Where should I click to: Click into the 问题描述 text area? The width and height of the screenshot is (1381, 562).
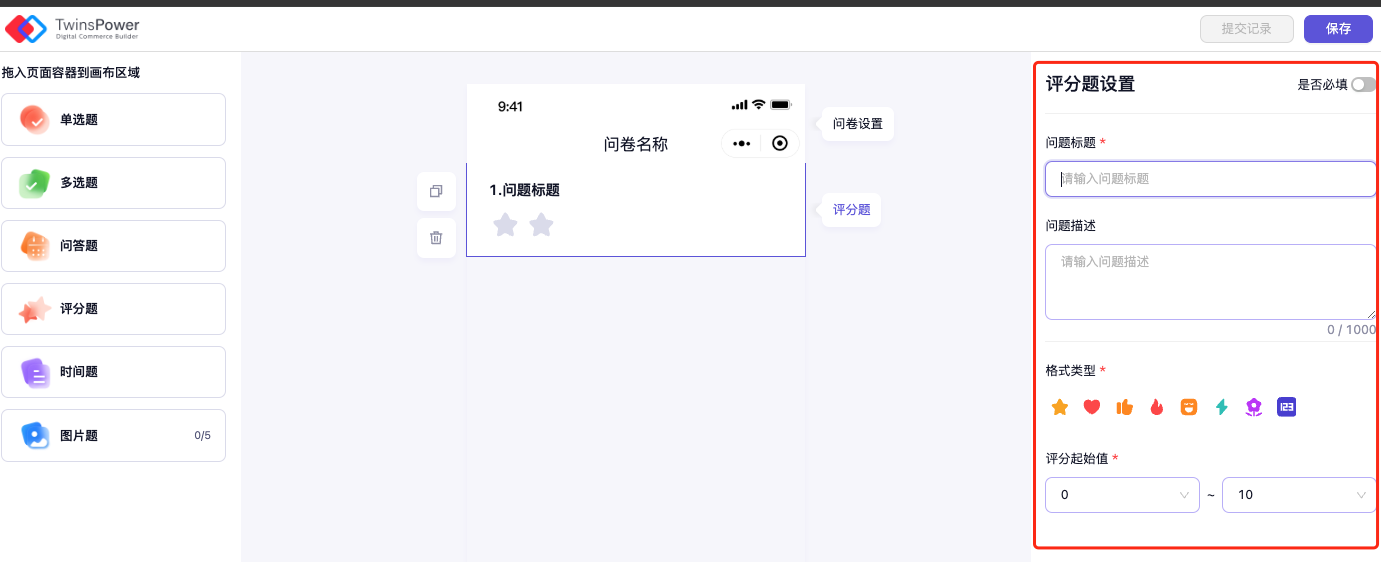[1210, 282]
